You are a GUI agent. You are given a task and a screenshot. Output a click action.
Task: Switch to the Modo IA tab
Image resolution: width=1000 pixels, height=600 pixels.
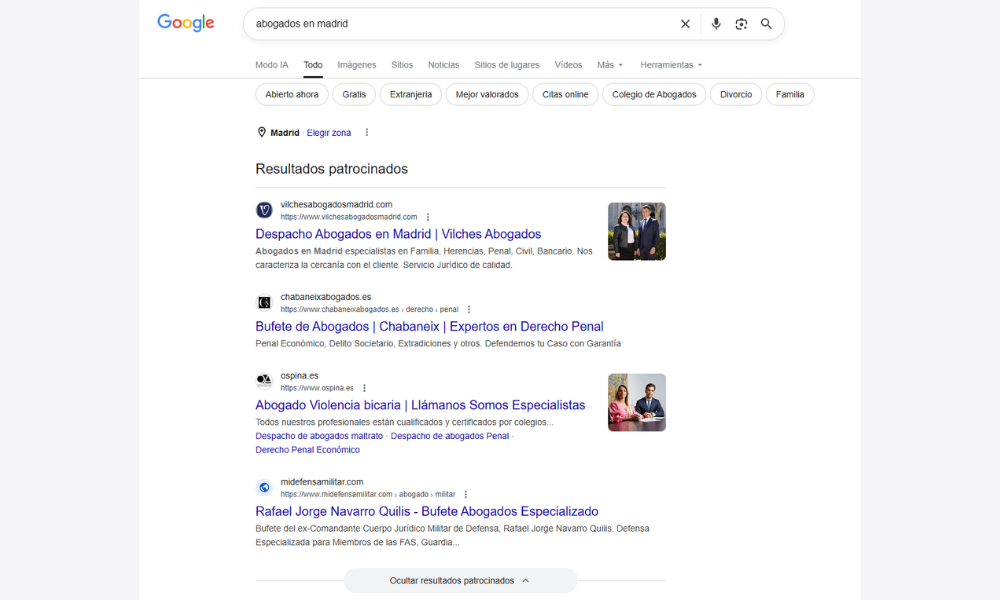tap(272, 65)
